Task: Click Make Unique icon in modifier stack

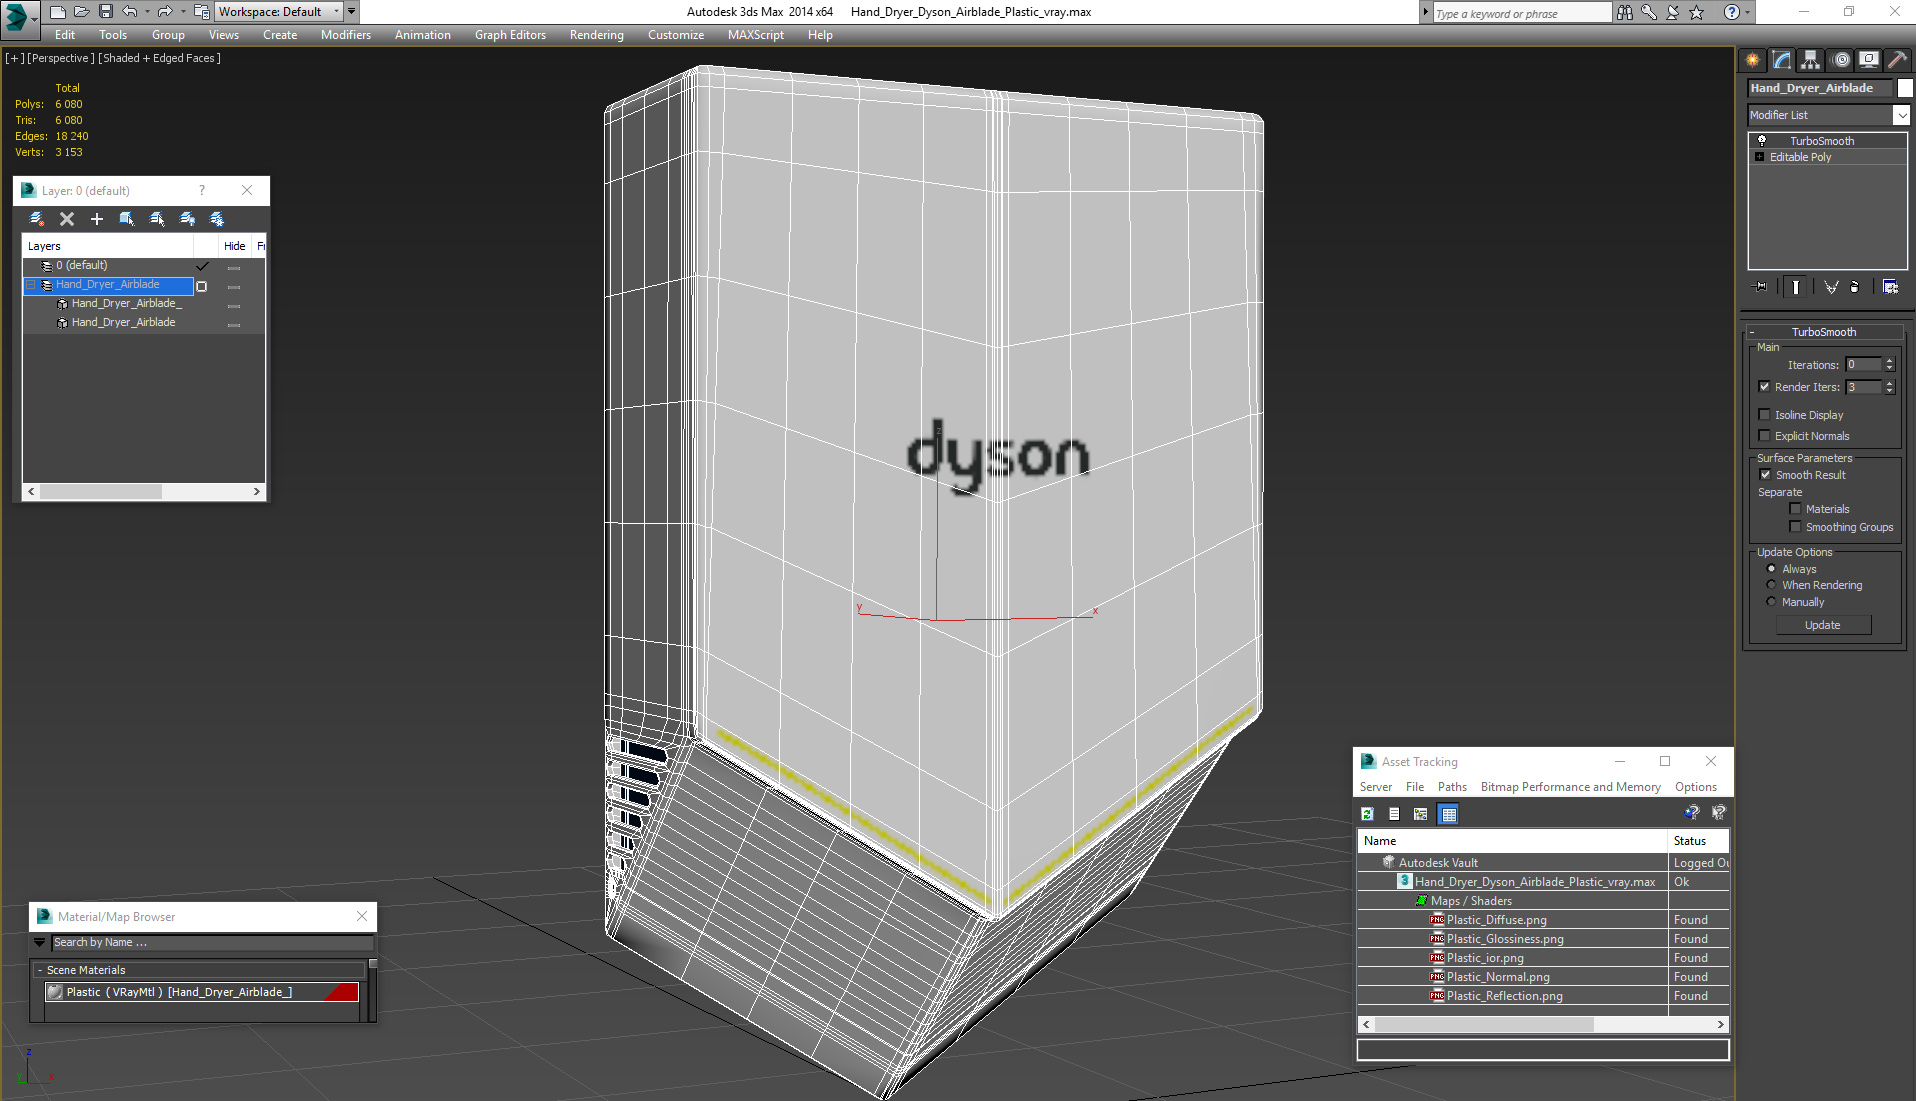Action: (x=1831, y=287)
